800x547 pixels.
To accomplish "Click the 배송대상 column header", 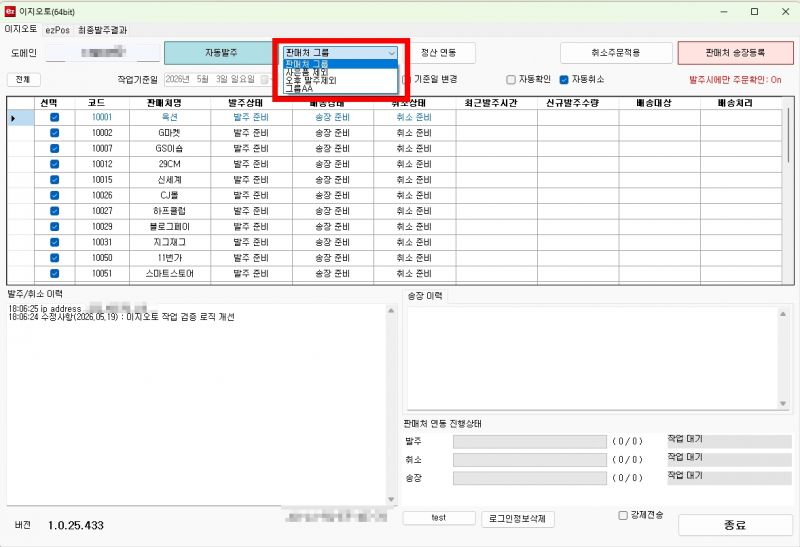I will click(660, 103).
